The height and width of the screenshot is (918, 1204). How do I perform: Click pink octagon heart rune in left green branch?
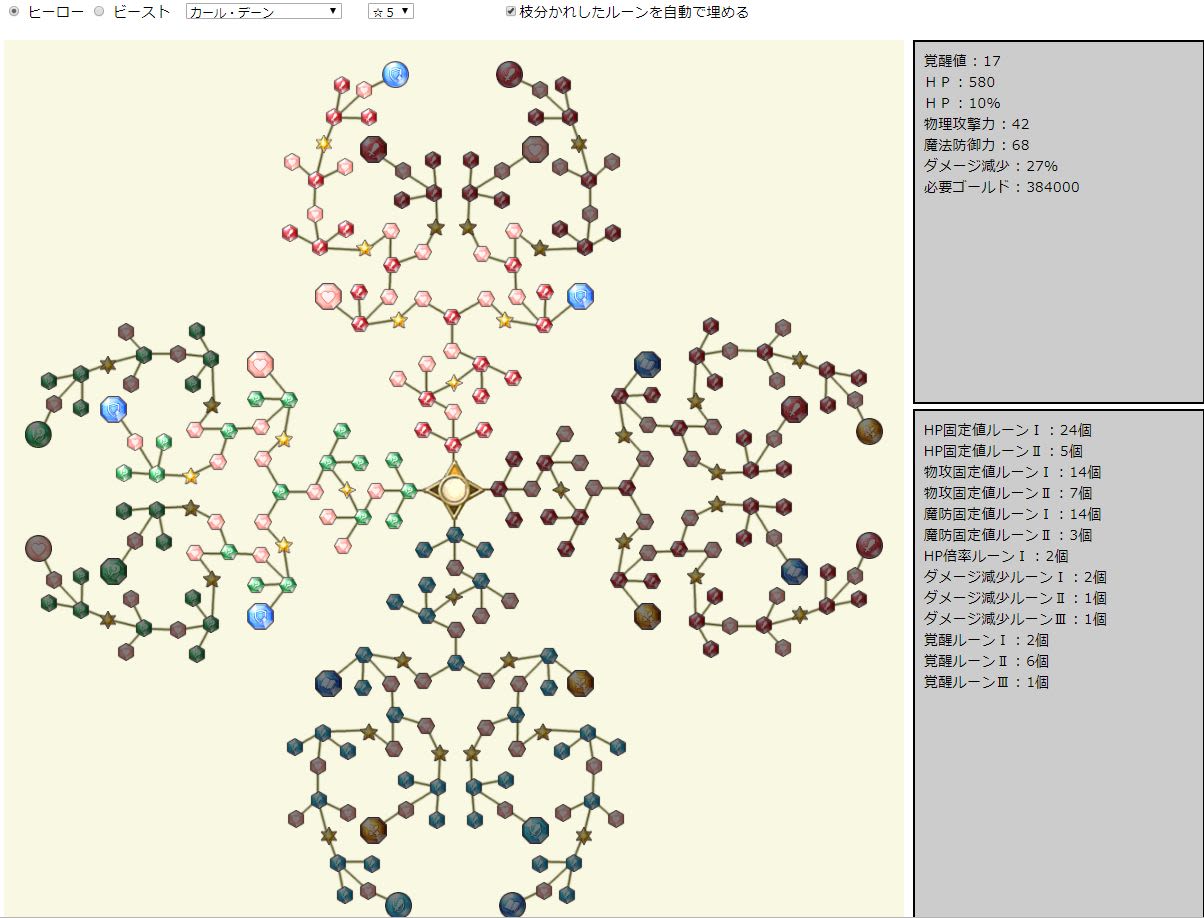(260, 364)
